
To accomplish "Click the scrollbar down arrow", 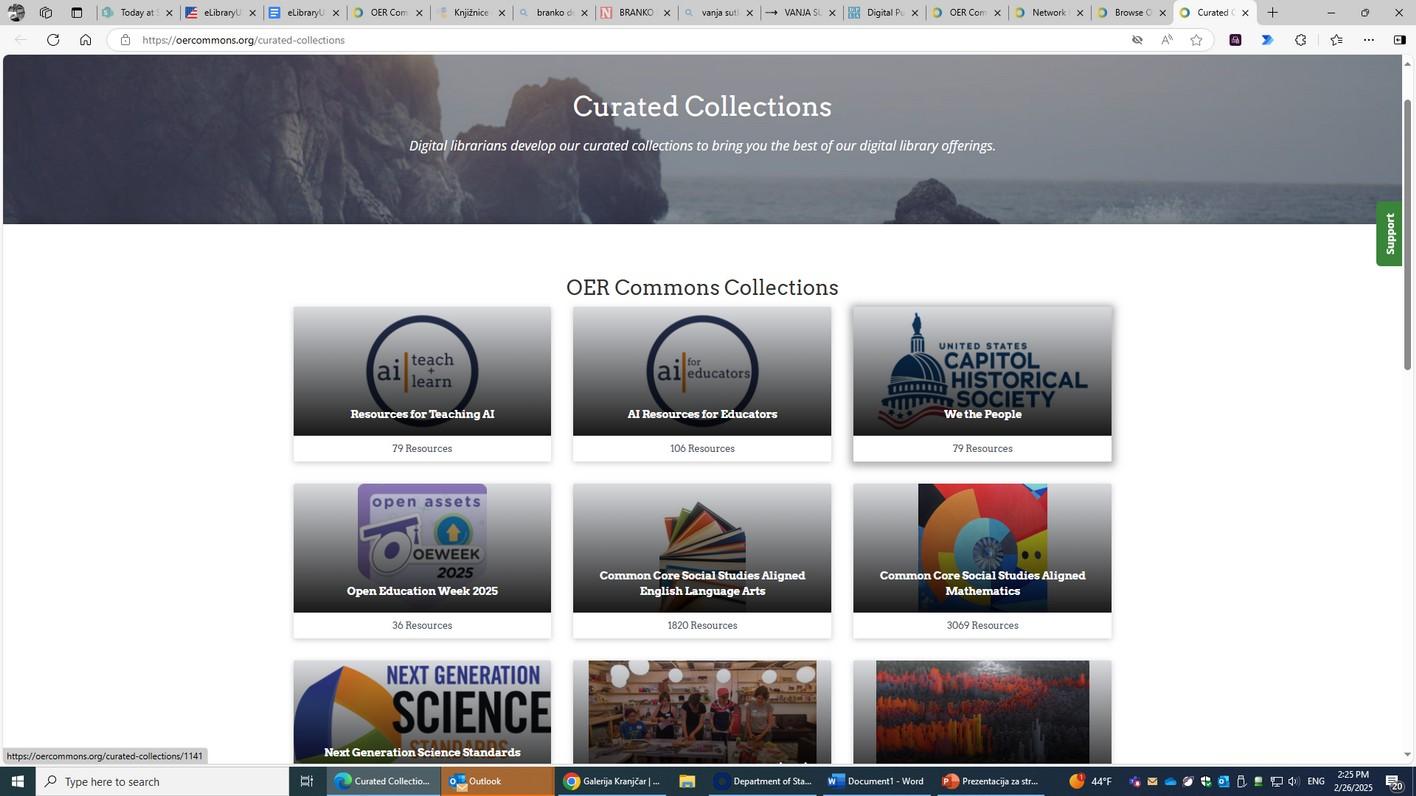I will [x=1407, y=755].
